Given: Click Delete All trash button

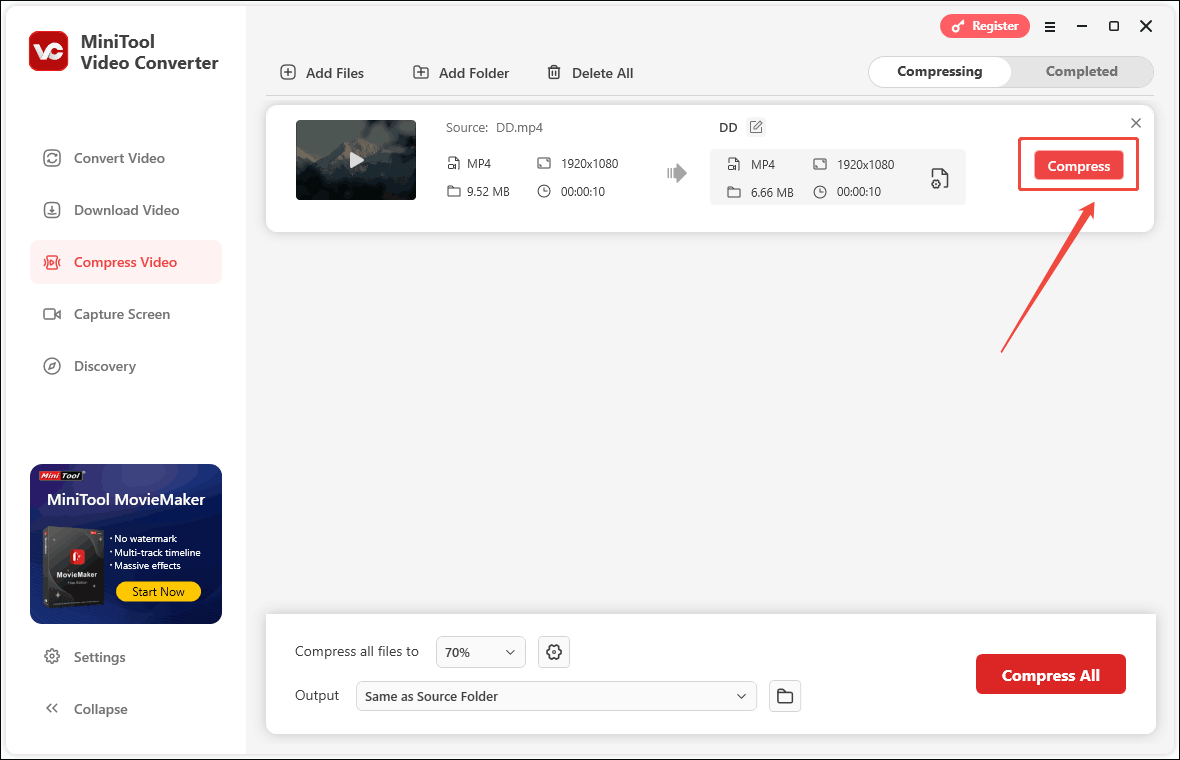Looking at the screenshot, I should point(590,73).
